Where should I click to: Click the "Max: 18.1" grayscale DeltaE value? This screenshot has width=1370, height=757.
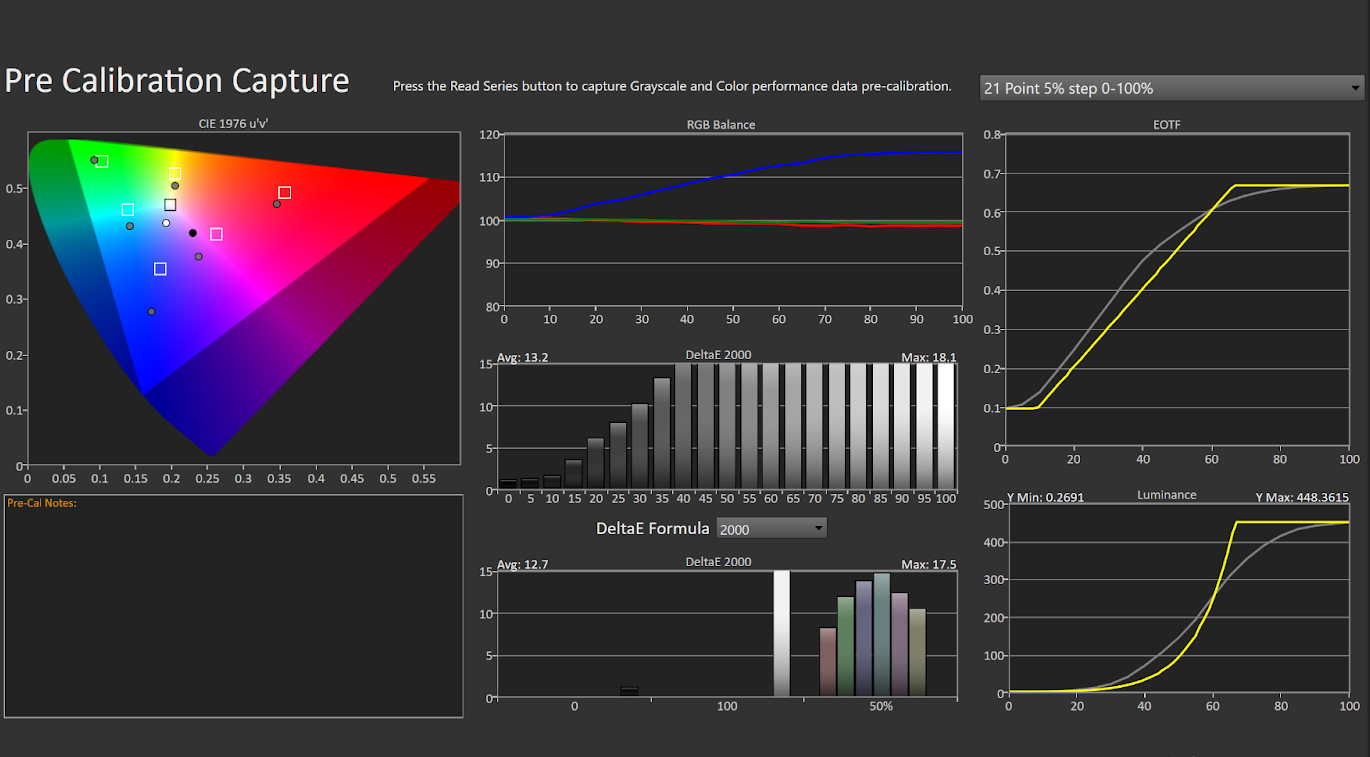(x=929, y=356)
